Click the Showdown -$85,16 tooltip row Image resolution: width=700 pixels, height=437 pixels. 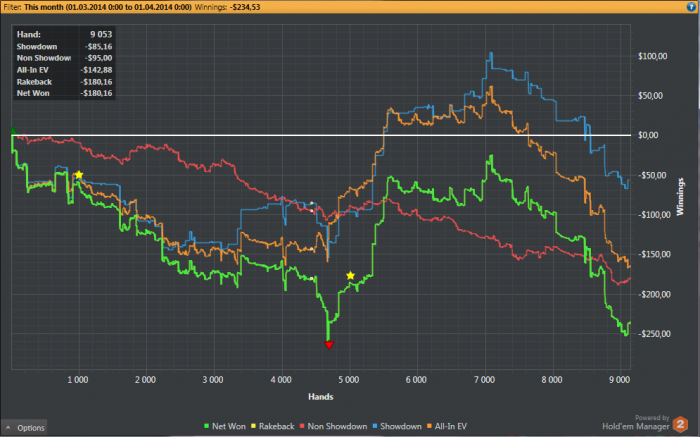coord(64,46)
